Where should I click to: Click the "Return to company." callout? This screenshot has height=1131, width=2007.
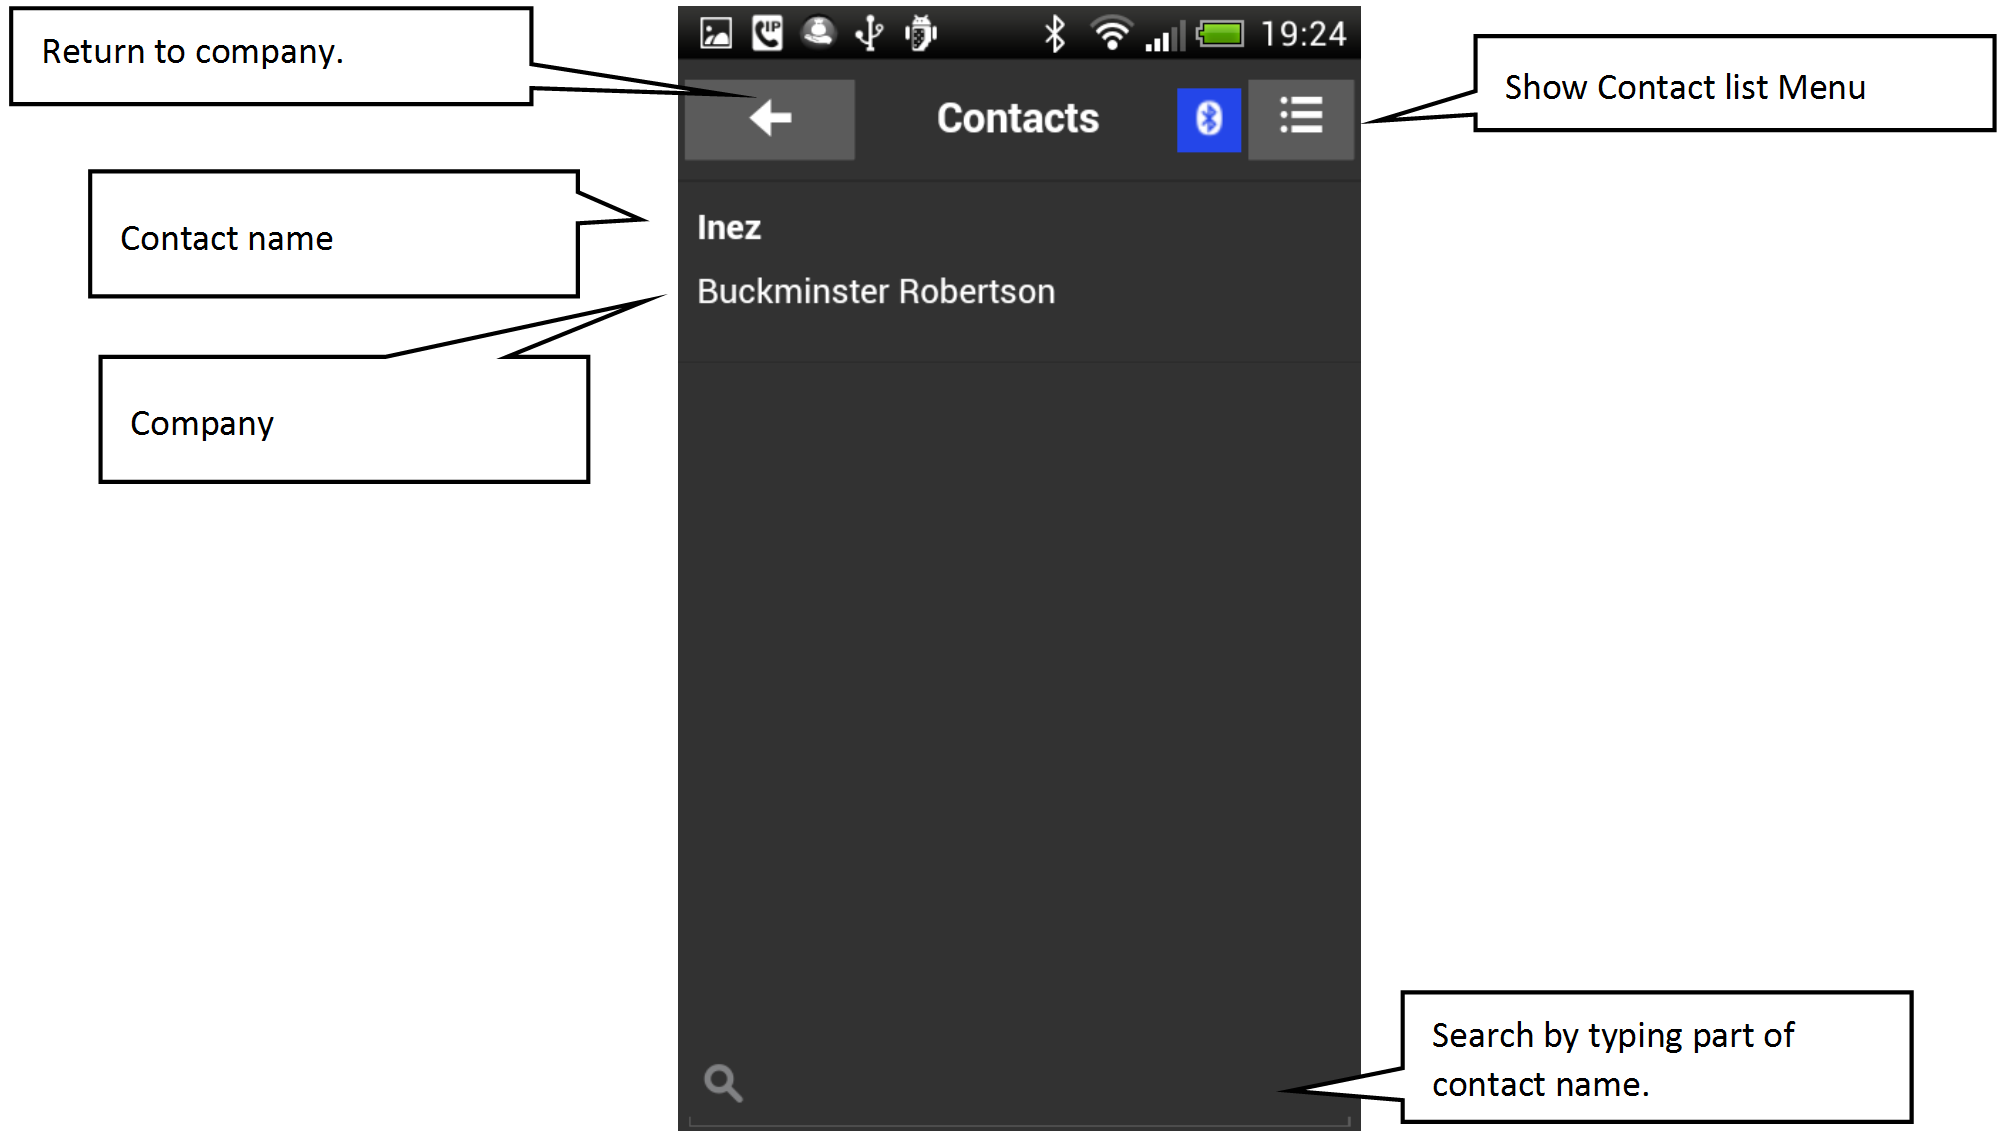click(x=271, y=56)
